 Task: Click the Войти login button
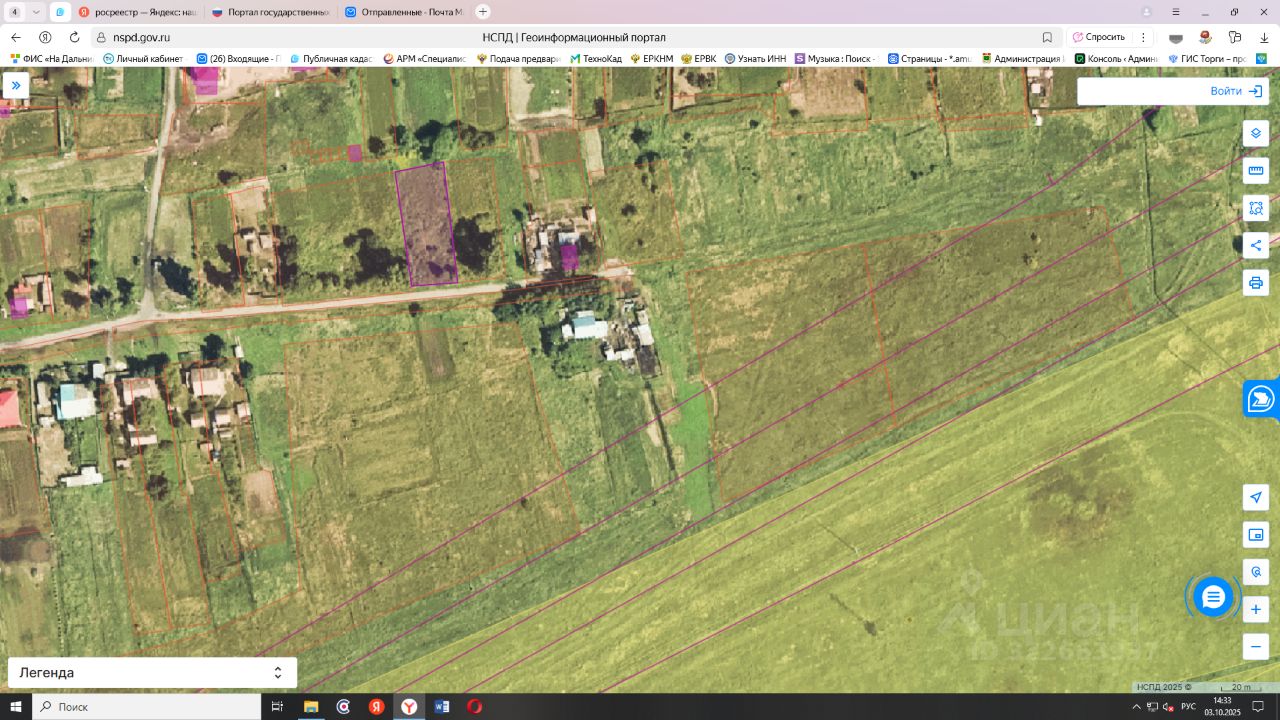[1236, 91]
